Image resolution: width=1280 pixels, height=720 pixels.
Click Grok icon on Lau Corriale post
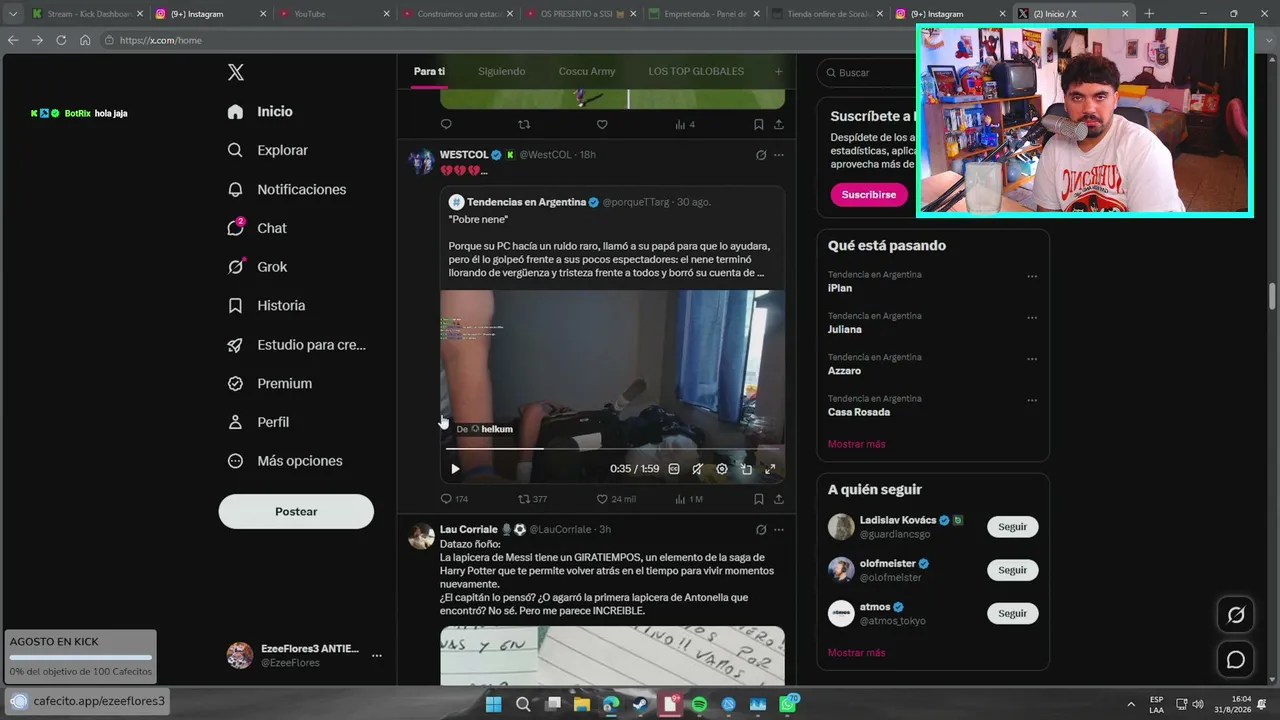pos(761,530)
